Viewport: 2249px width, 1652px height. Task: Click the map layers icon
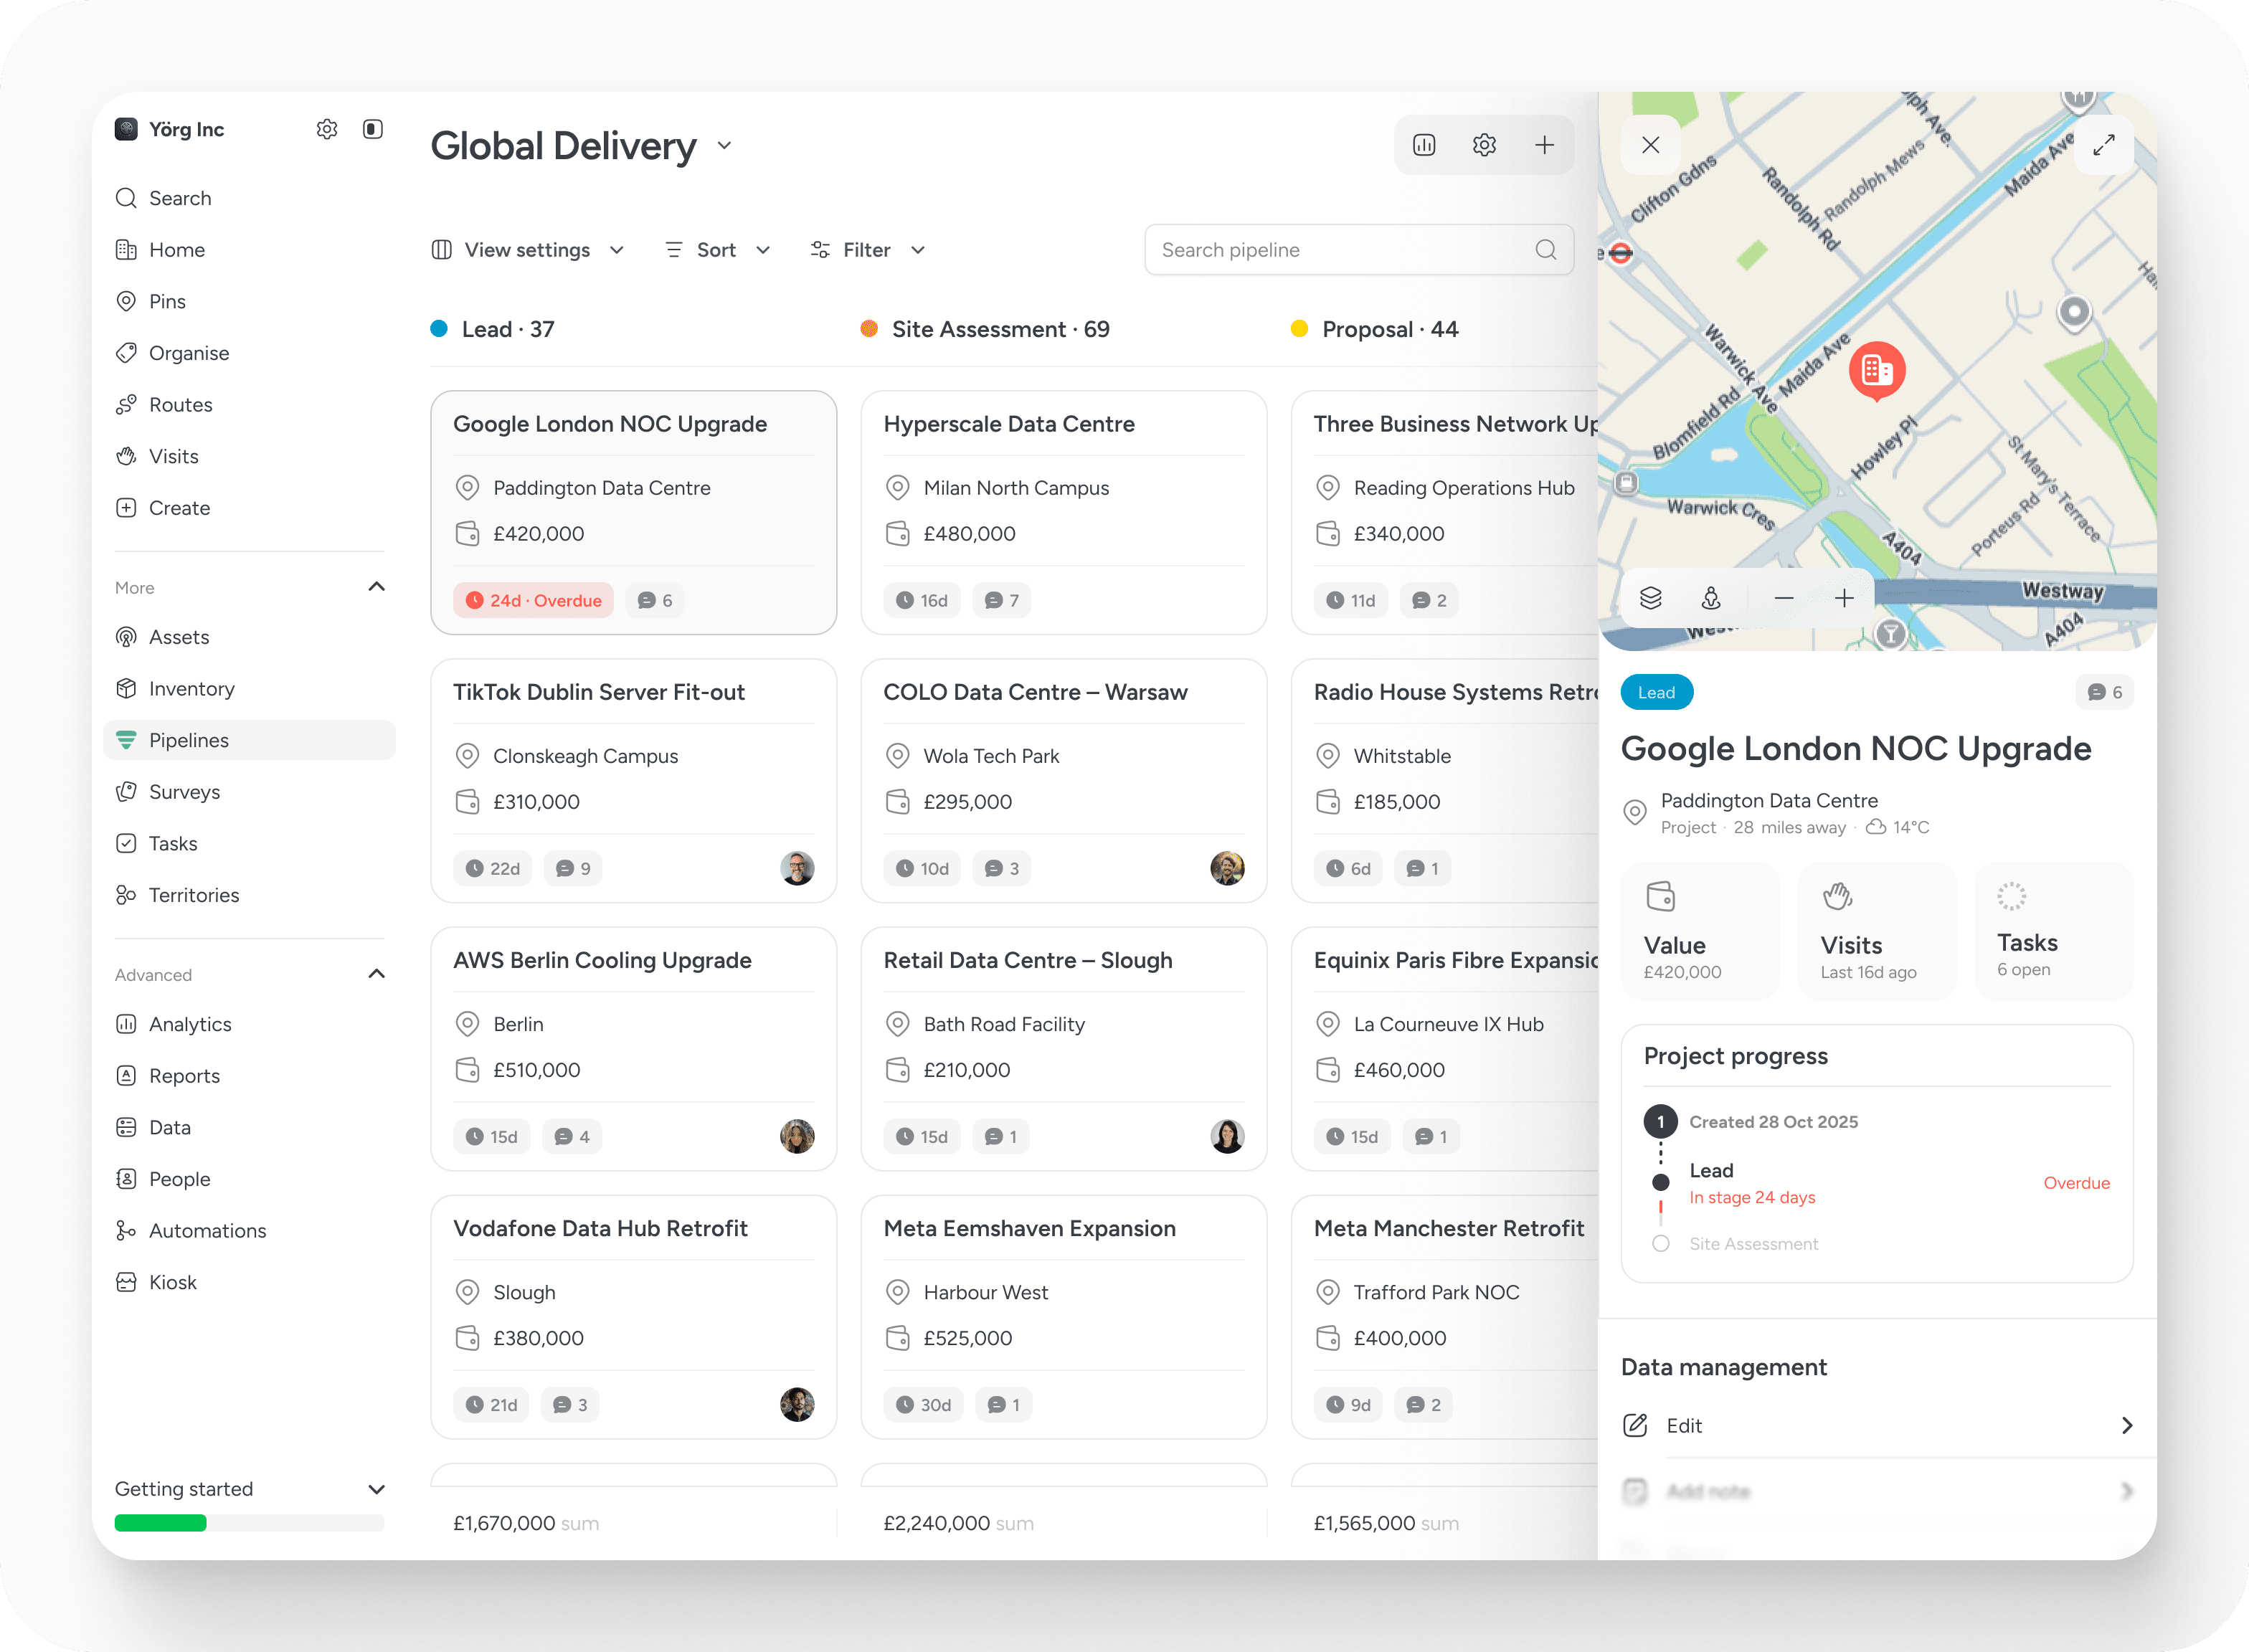coord(1651,598)
